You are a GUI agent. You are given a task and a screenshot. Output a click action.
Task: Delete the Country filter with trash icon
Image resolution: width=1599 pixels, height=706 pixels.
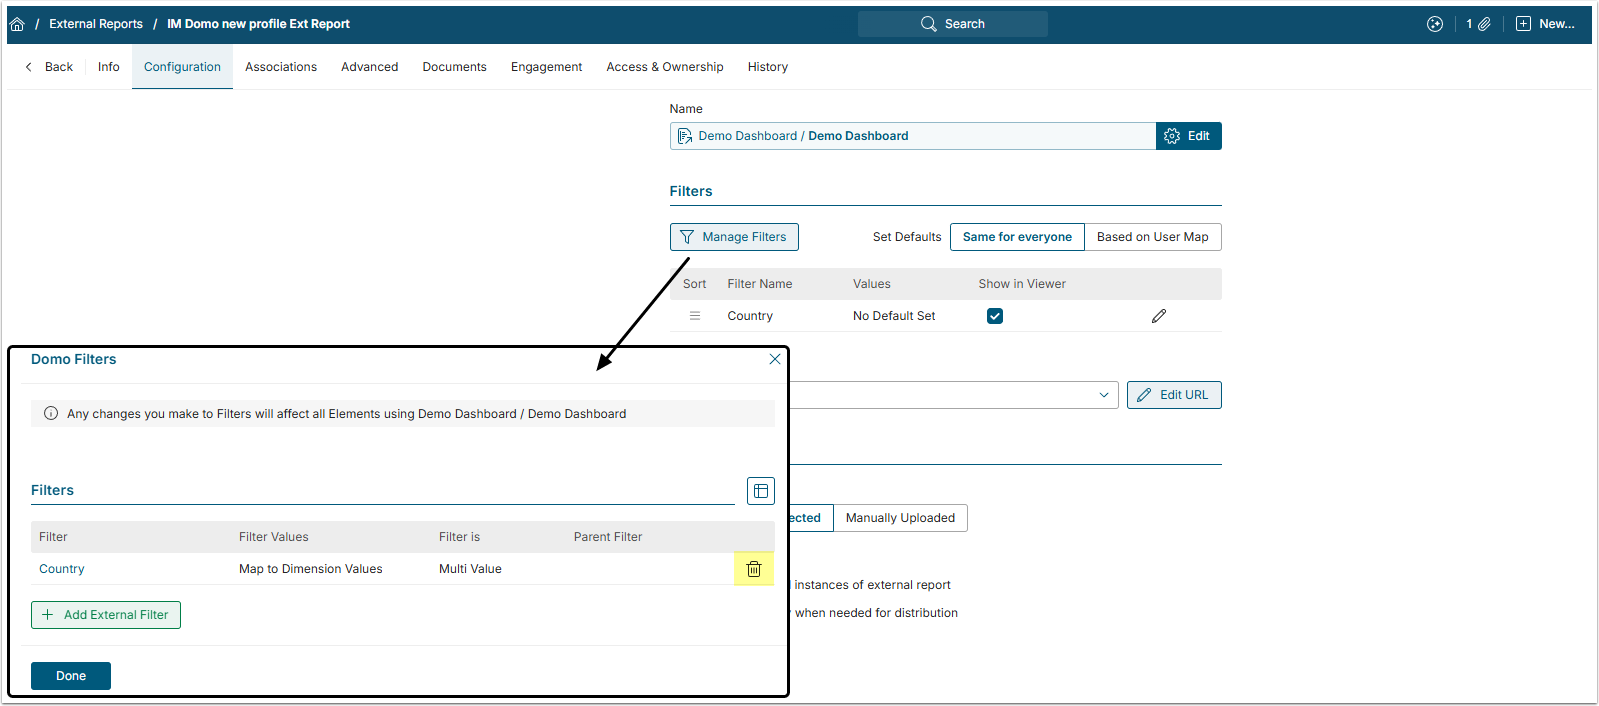(x=754, y=569)
